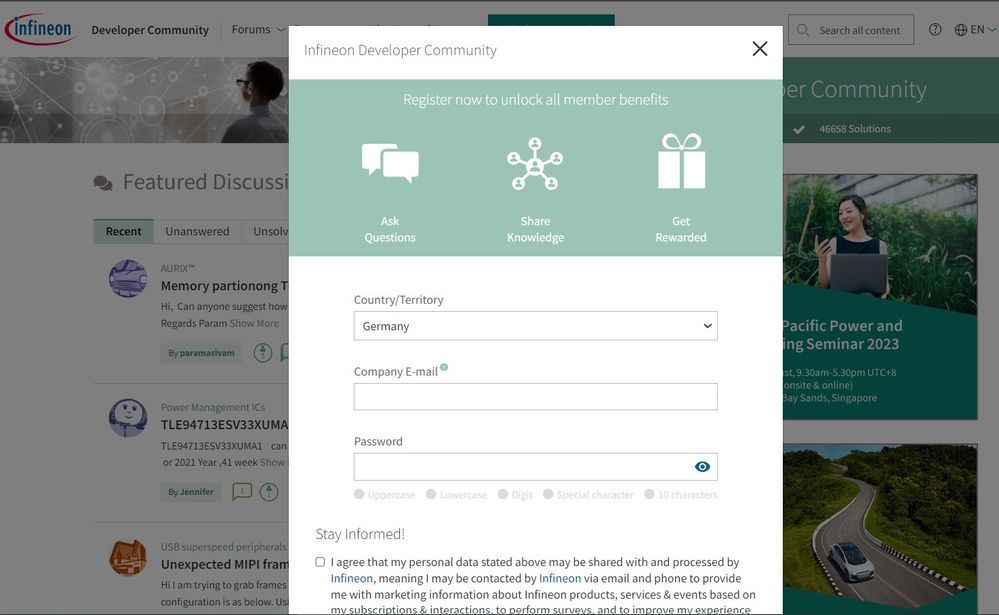Open the winding road car banner image
Image resolution: width=999 pixels, height=615 pixels.
tap(880, 529)
